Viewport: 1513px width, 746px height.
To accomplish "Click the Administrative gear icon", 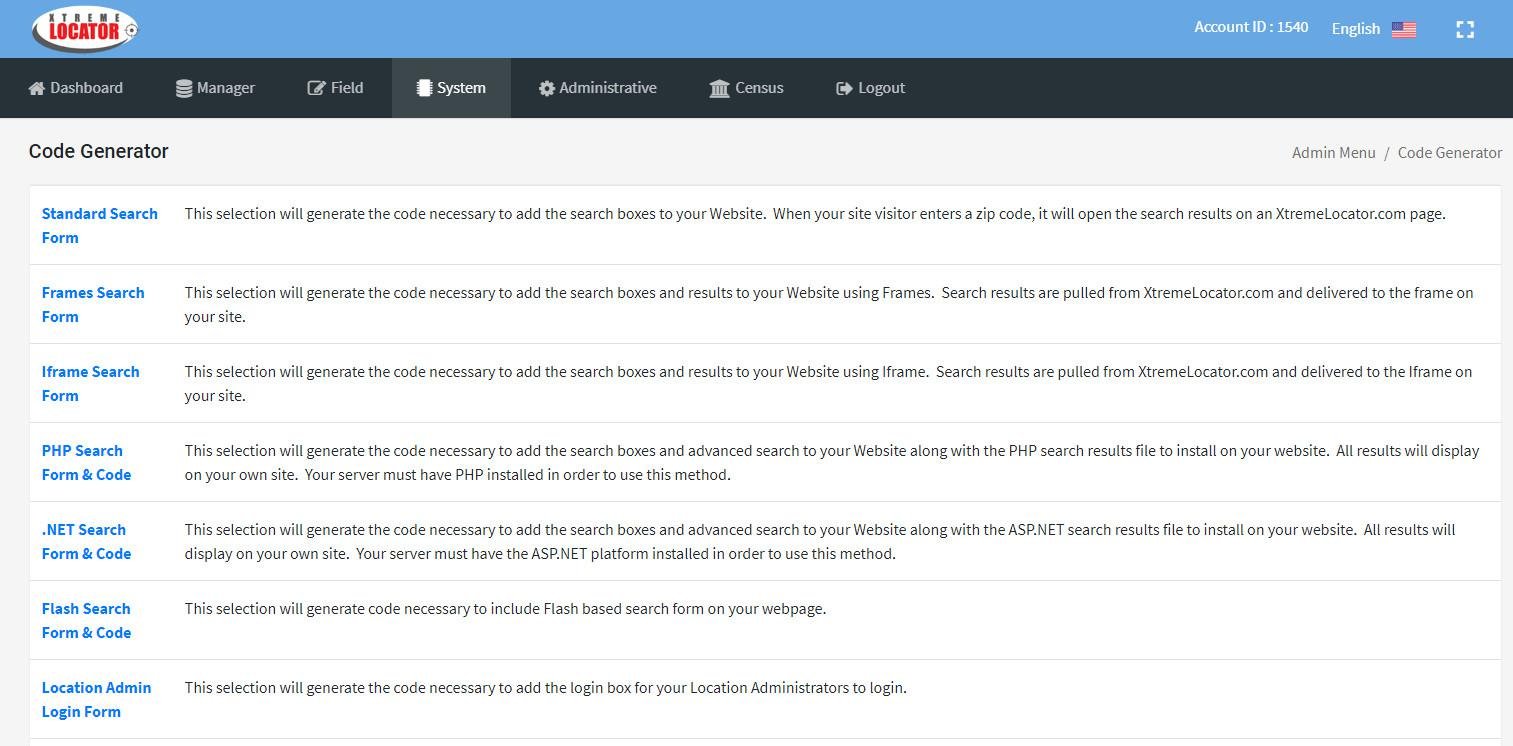I will 546,88.
